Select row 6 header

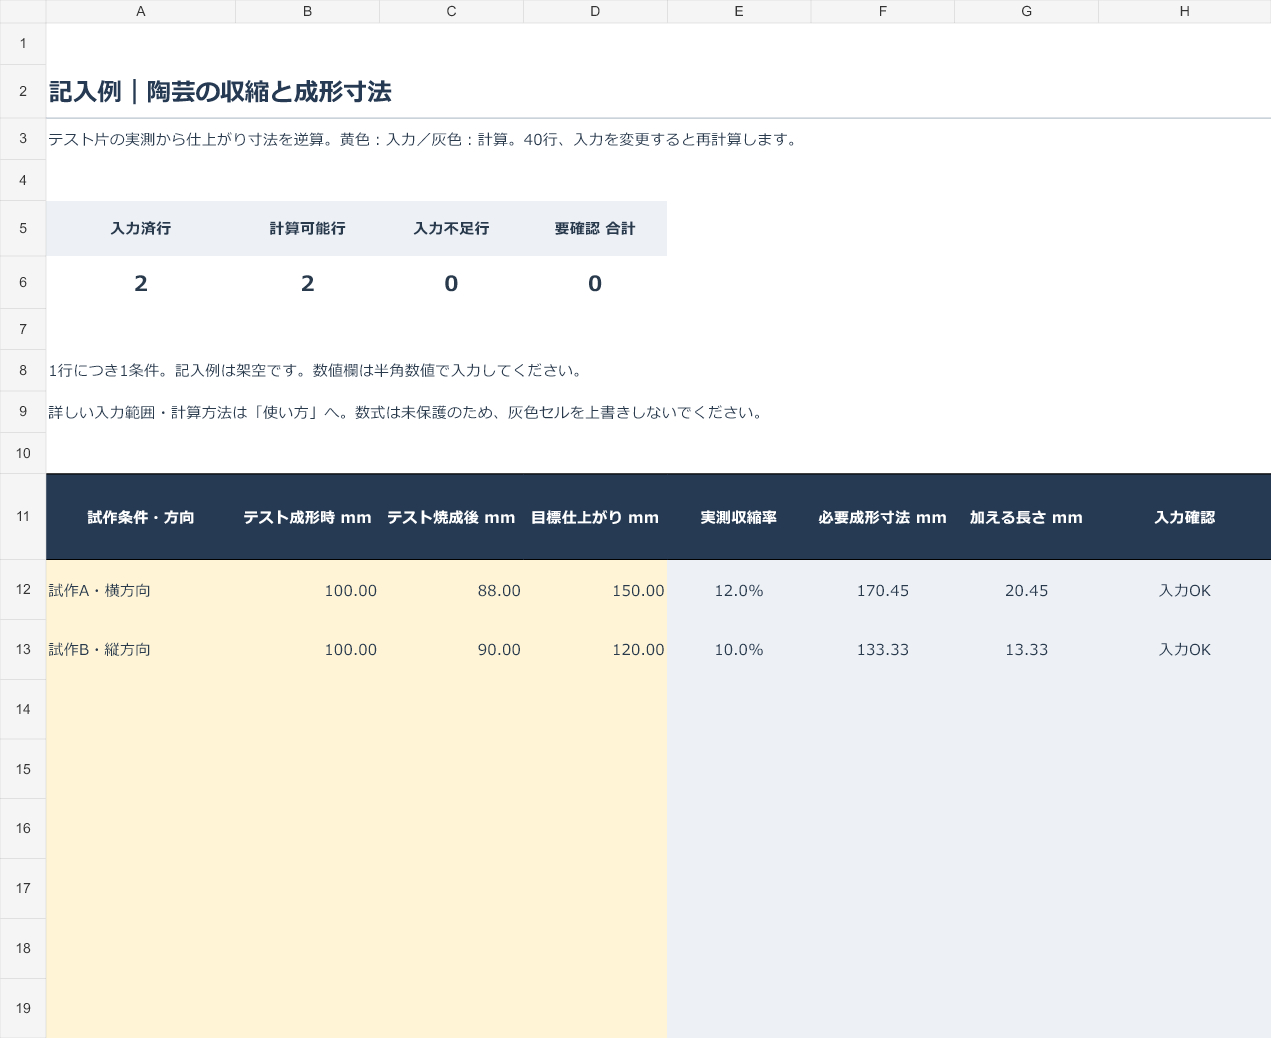(x=23, y=282)
